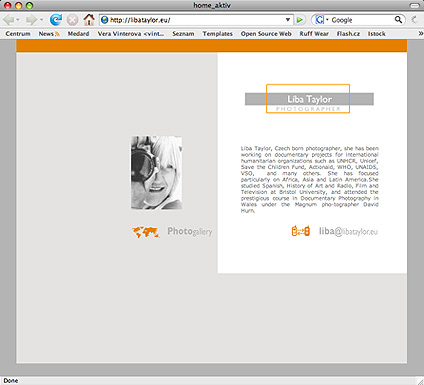Click the Stop loading icon
This screenshot has height=385, width=424.
click(72, 20)
